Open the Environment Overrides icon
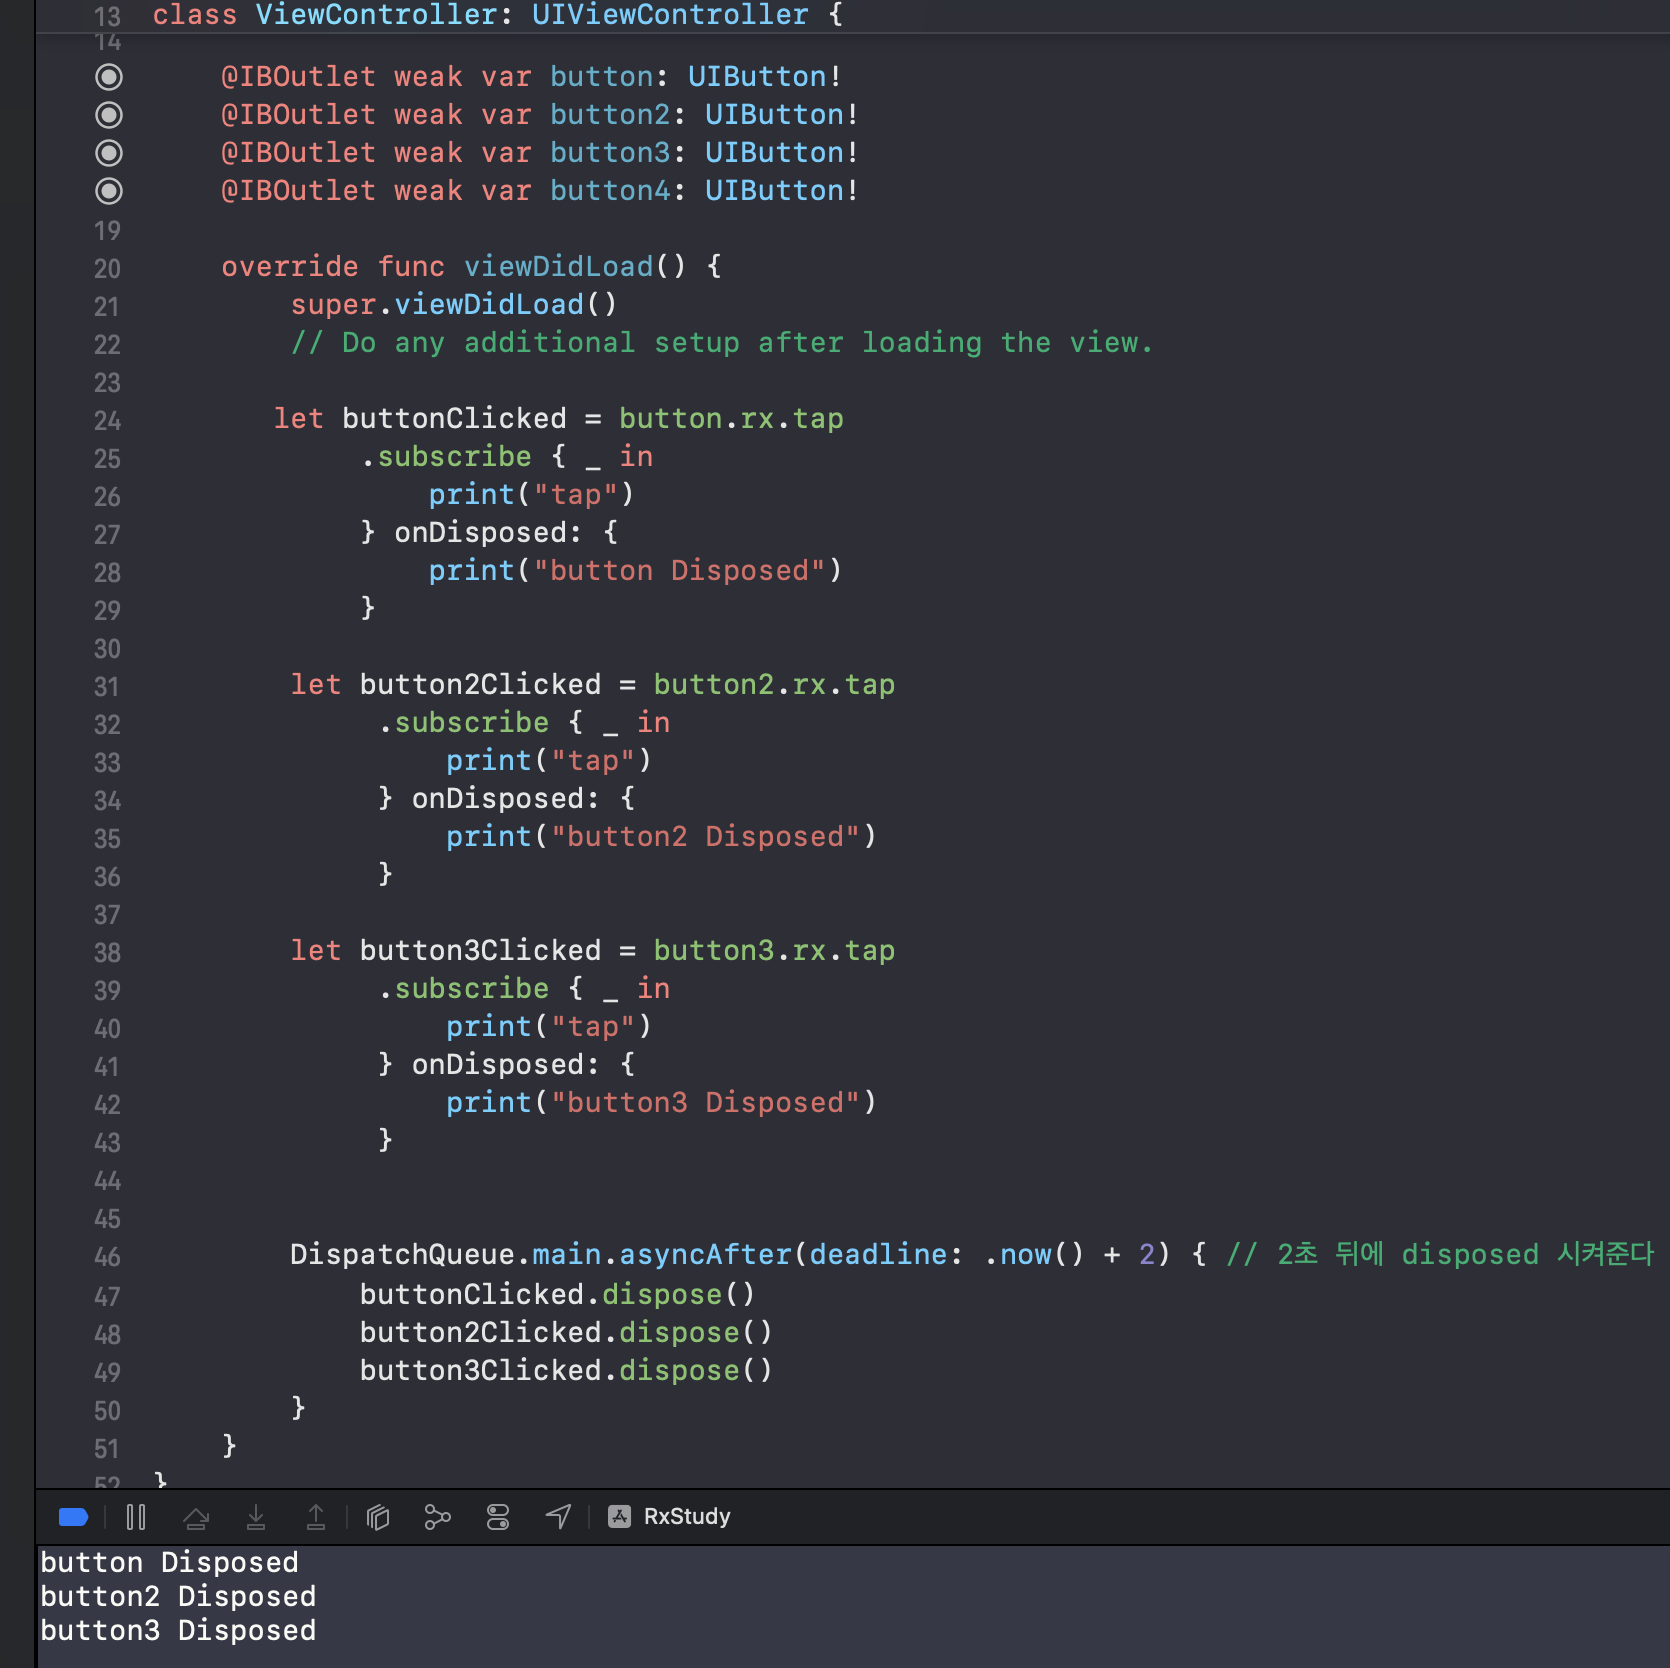This screenshot has width=1670, height=1668. click(498, 1517)
